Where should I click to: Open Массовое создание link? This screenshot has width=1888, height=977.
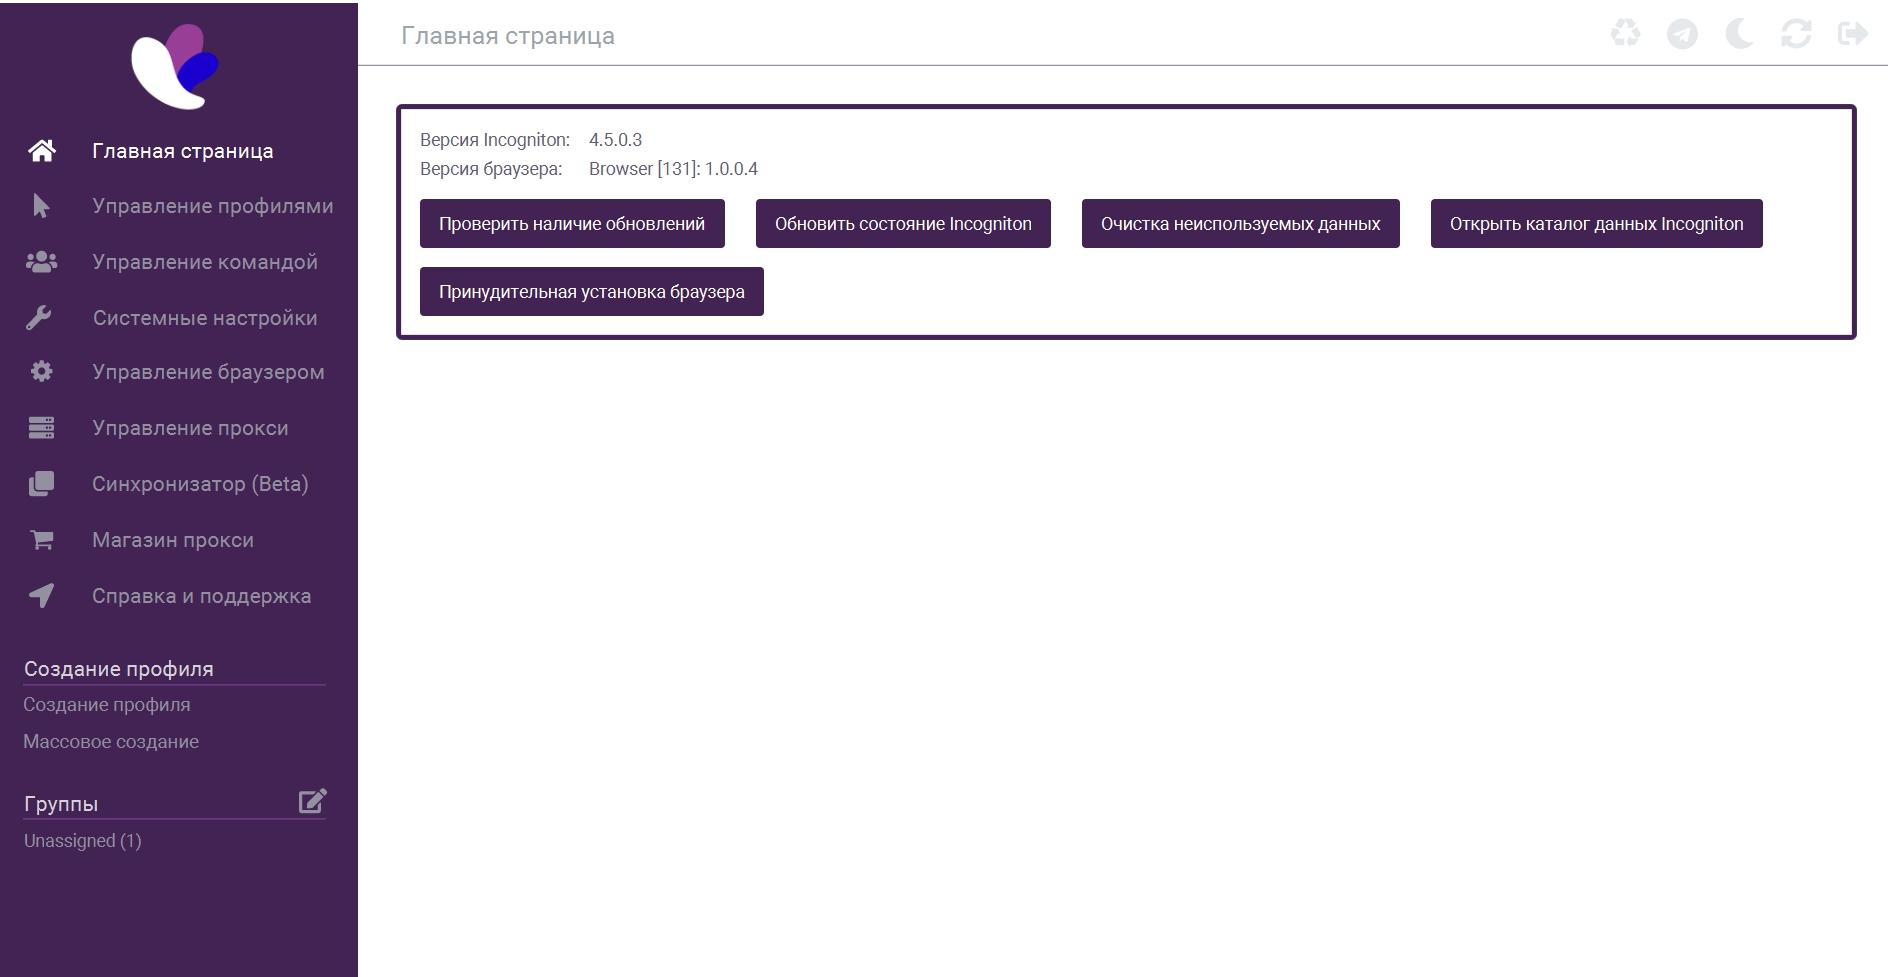point(111,742)
